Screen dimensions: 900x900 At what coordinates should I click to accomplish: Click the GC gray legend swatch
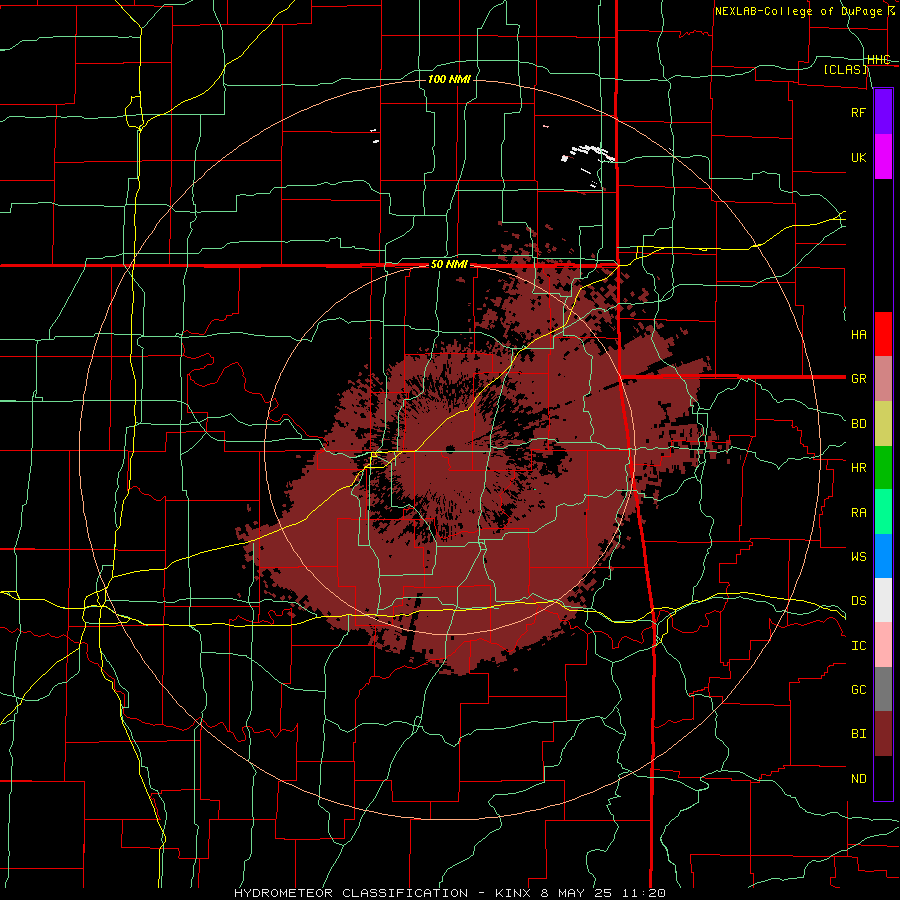(883, 689)
